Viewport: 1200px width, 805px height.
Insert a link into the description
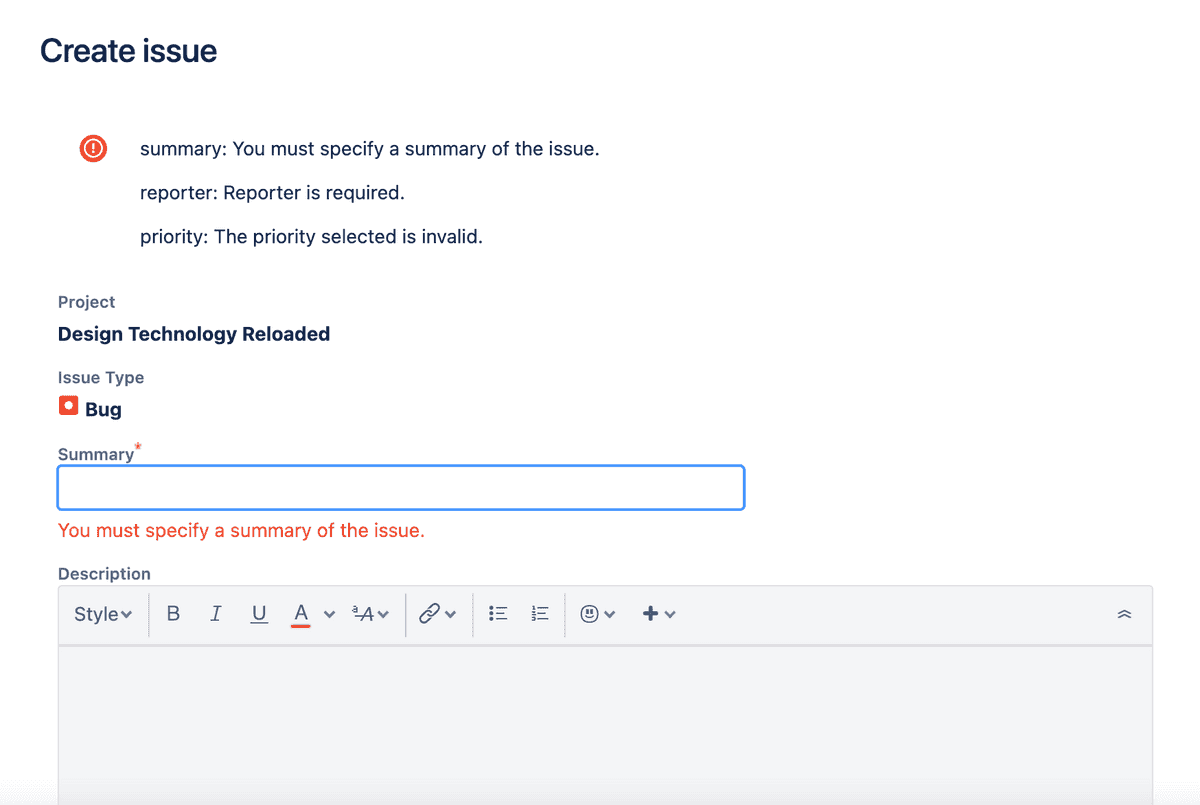(431, 613)
